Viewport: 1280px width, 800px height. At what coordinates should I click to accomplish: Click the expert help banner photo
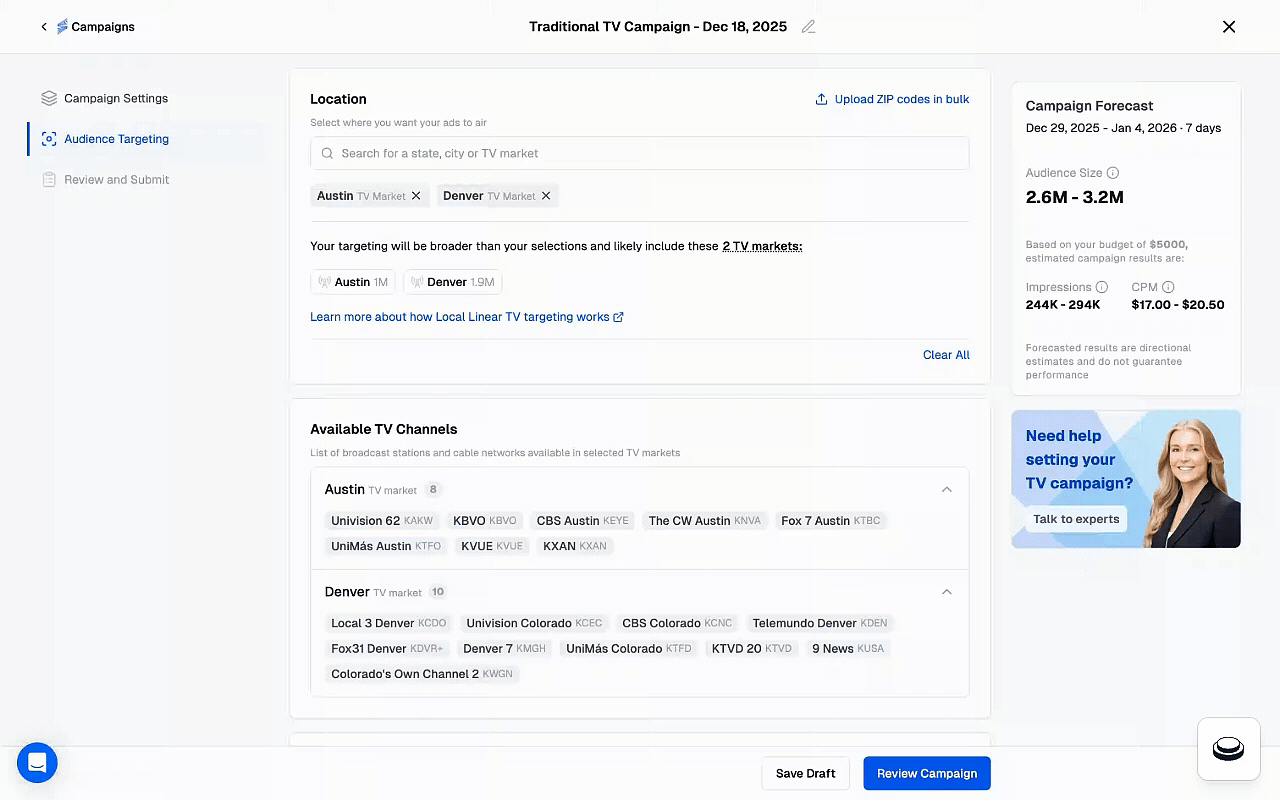coord(1194,485)
